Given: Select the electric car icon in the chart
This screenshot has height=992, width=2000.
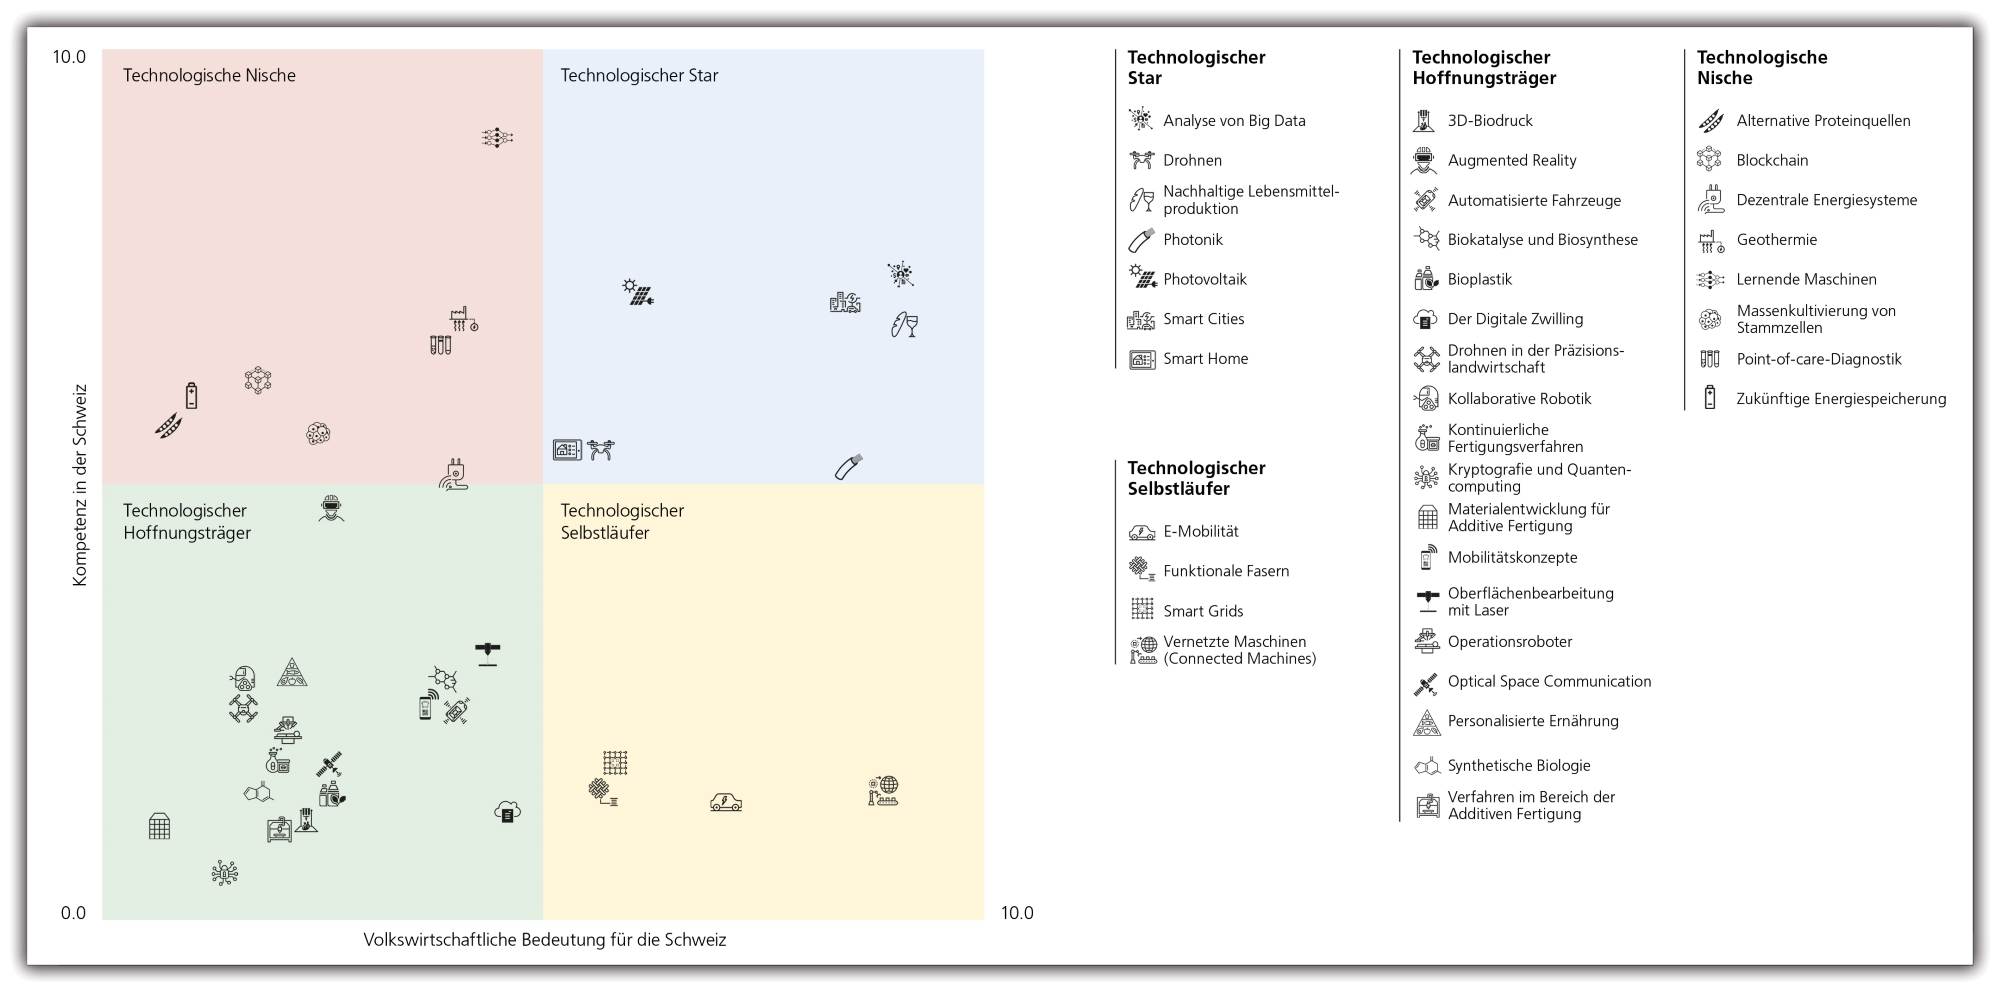Looking at the screenshot, I should pos(726,802).
